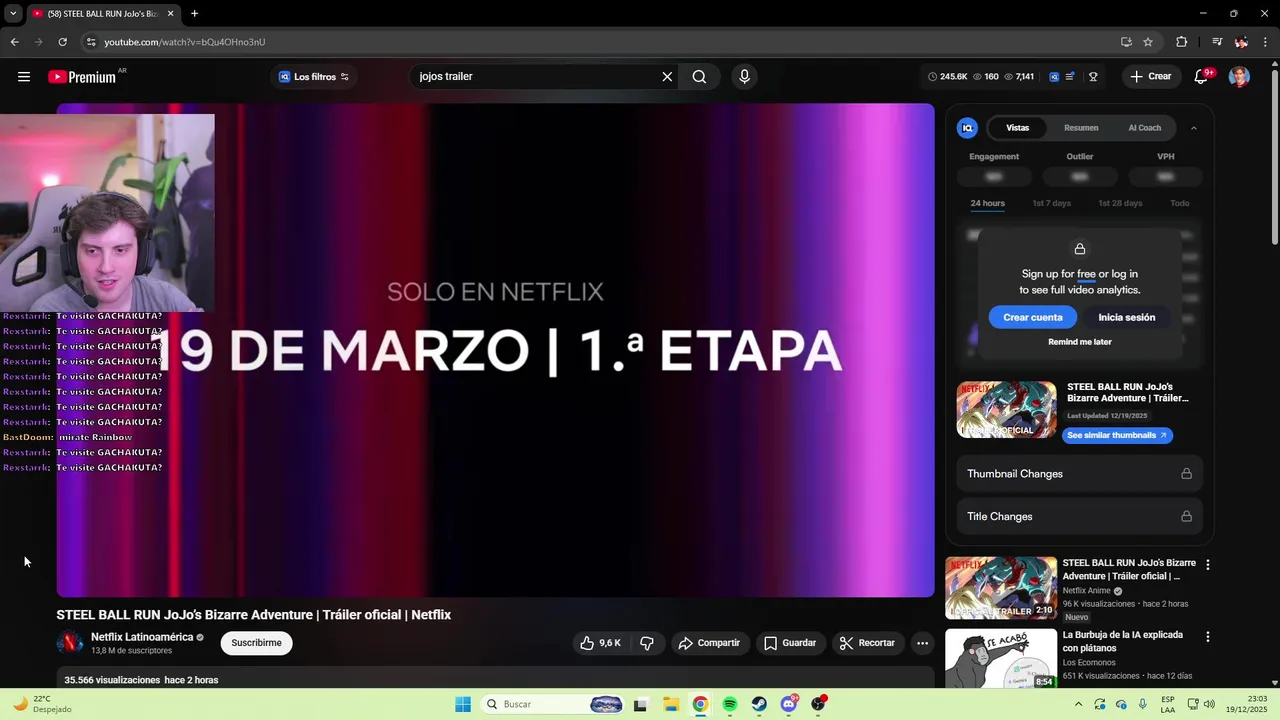Start voice search with the microphone
This screenshot has width=1280, height=720.
[x=744, y=77]
